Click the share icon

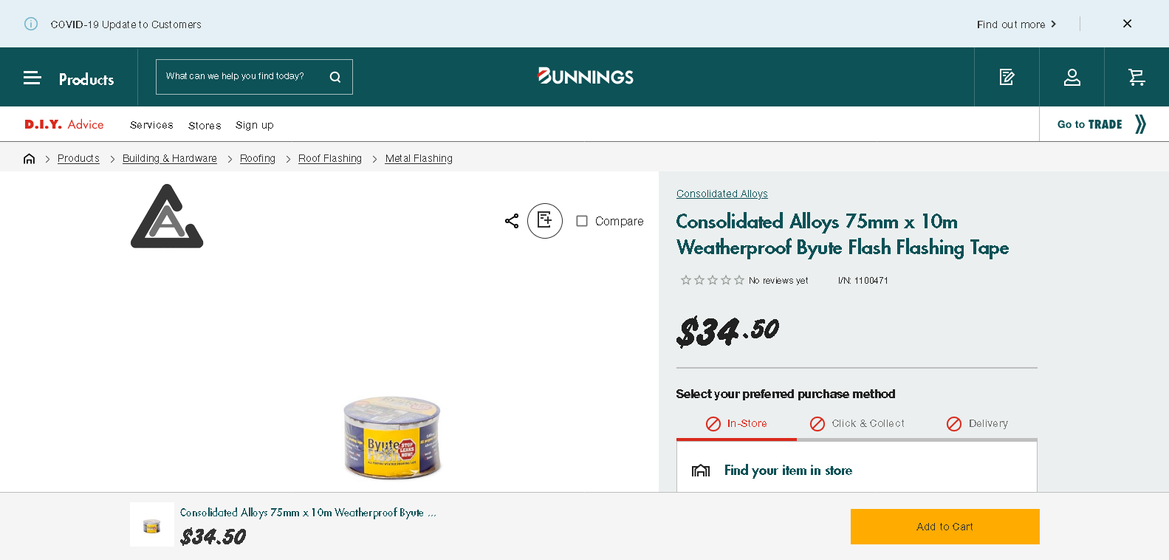[512, 221]
